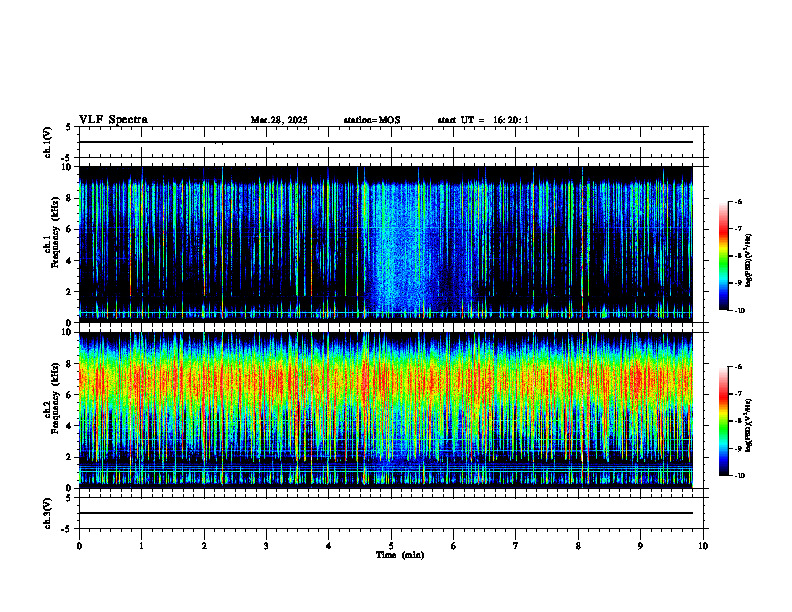Click the "ch.3(V)" waveform axis label
The width and height of the screenshot is (792, 612).
(x=47, y=513)
